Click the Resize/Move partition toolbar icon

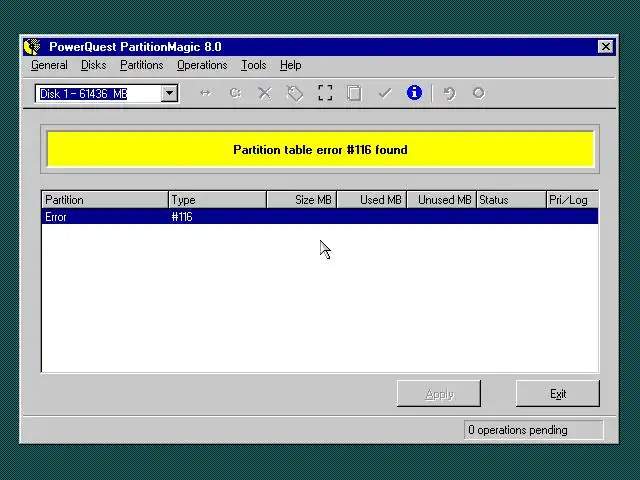pos(206,93)
